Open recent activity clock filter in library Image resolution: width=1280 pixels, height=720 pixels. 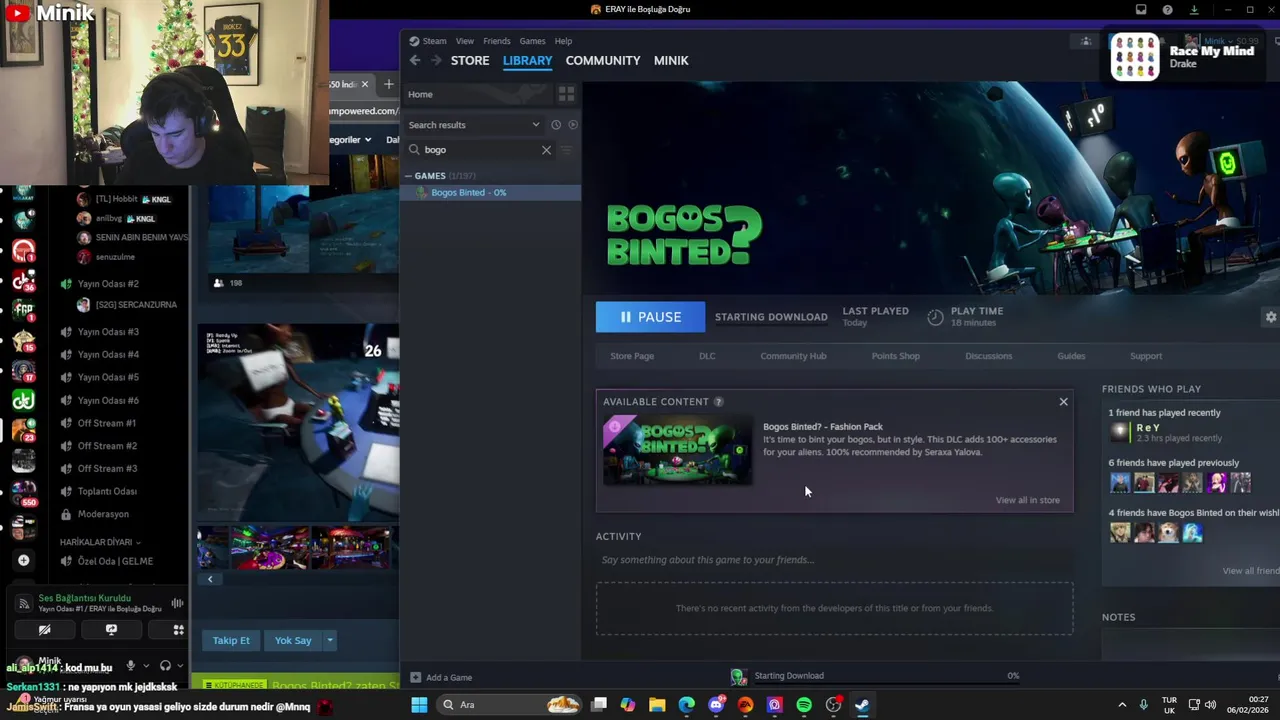(556, 125)
